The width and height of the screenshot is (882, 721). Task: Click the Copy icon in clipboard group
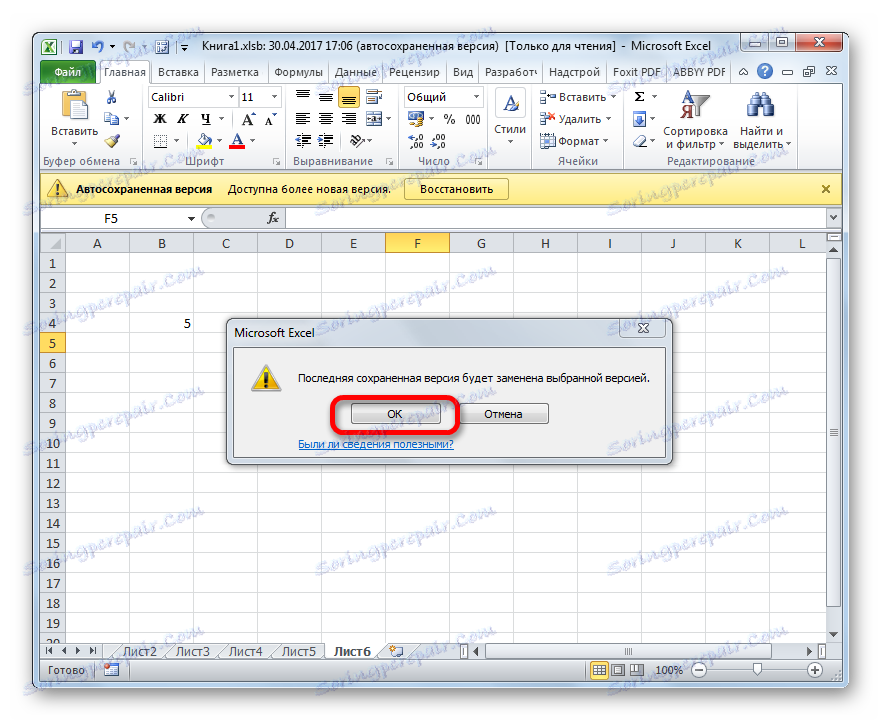click(x=111, y=119)
